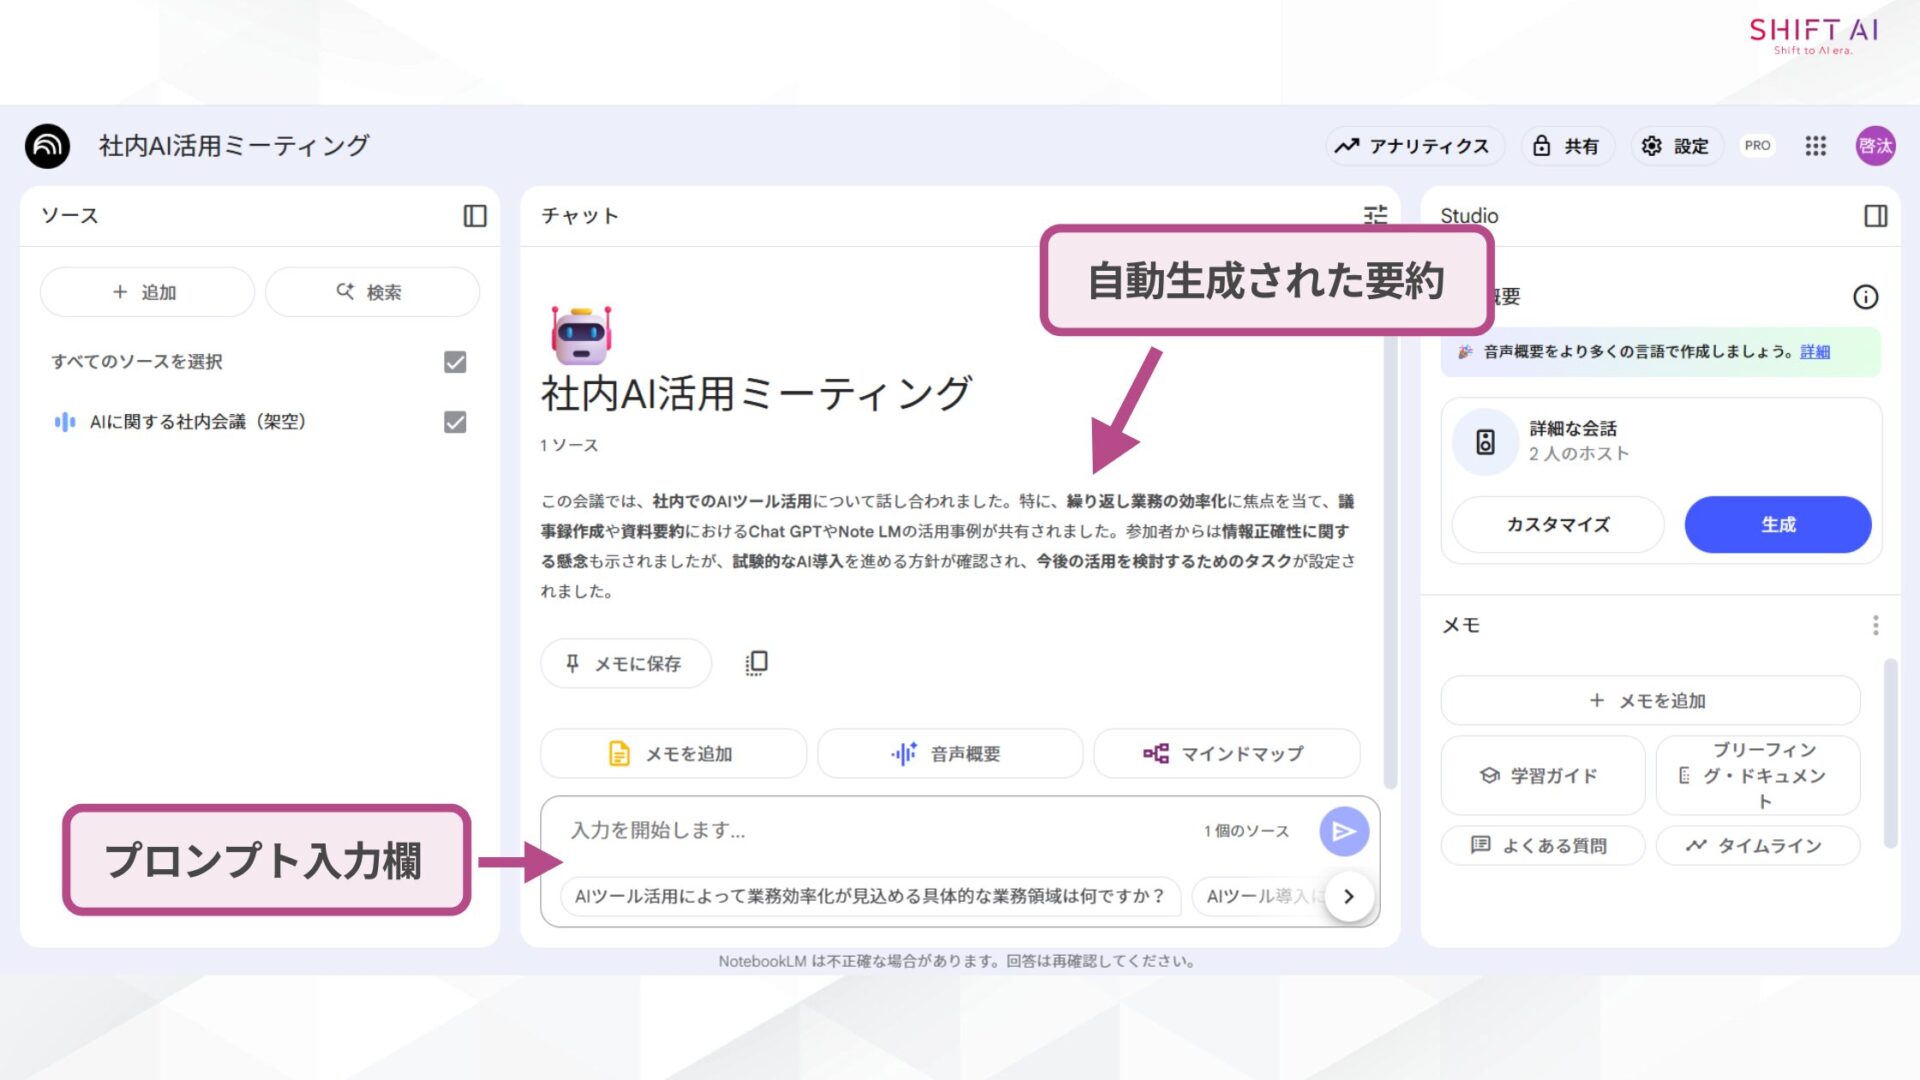This screenshot has width=1920, height=1080.
Task: Click the audio waveform icon beside the source
Action: [64, 421]
